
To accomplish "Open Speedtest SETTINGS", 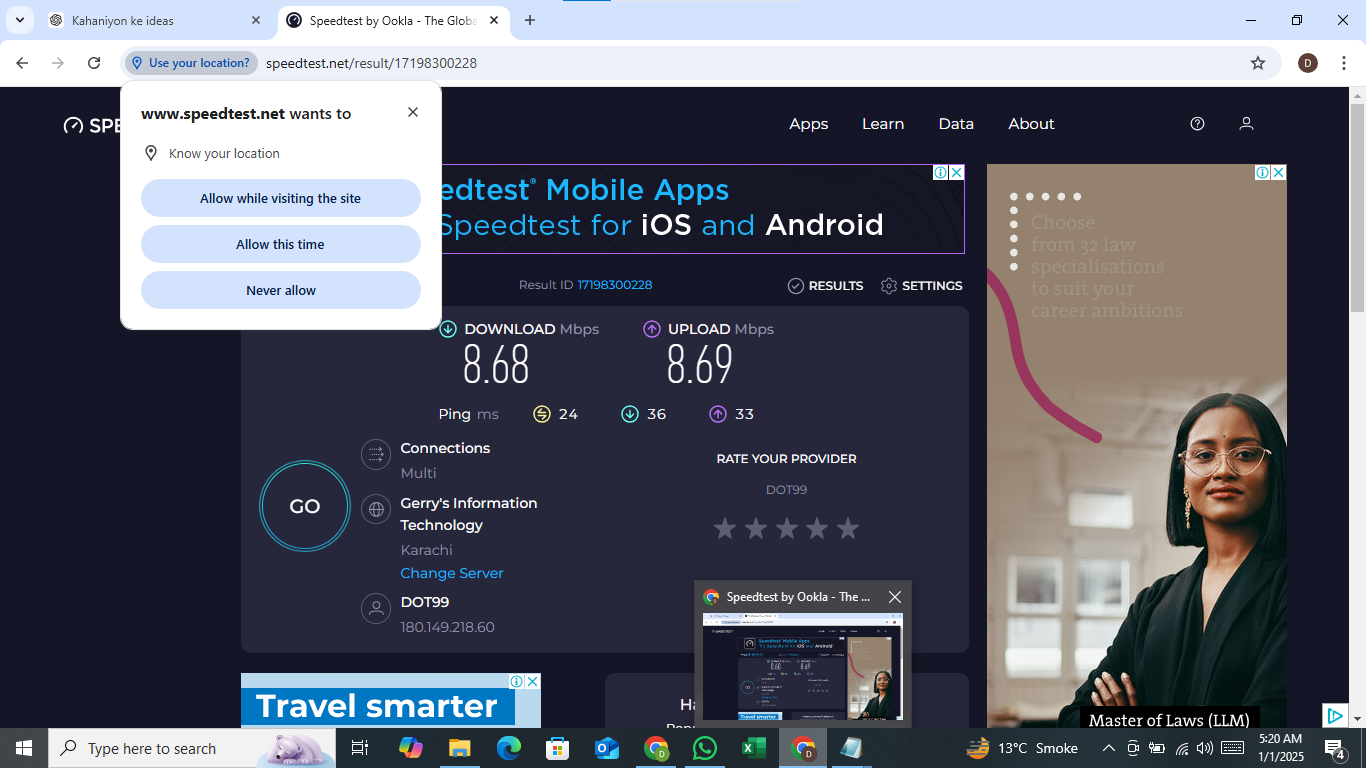I will click(x=921, y=286).
